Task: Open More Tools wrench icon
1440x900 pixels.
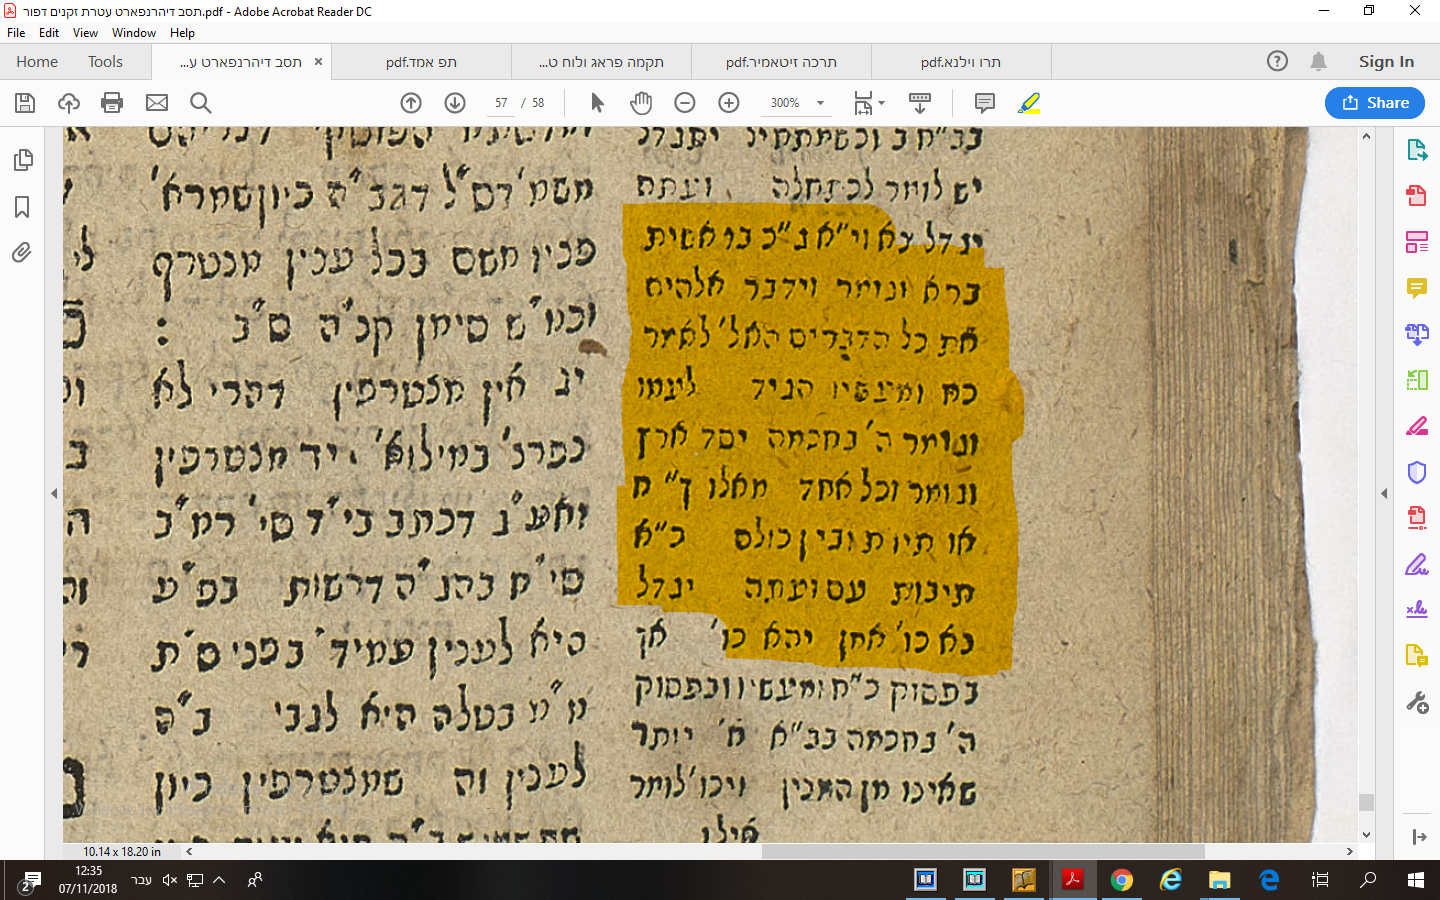Action: pos(1417,703)
